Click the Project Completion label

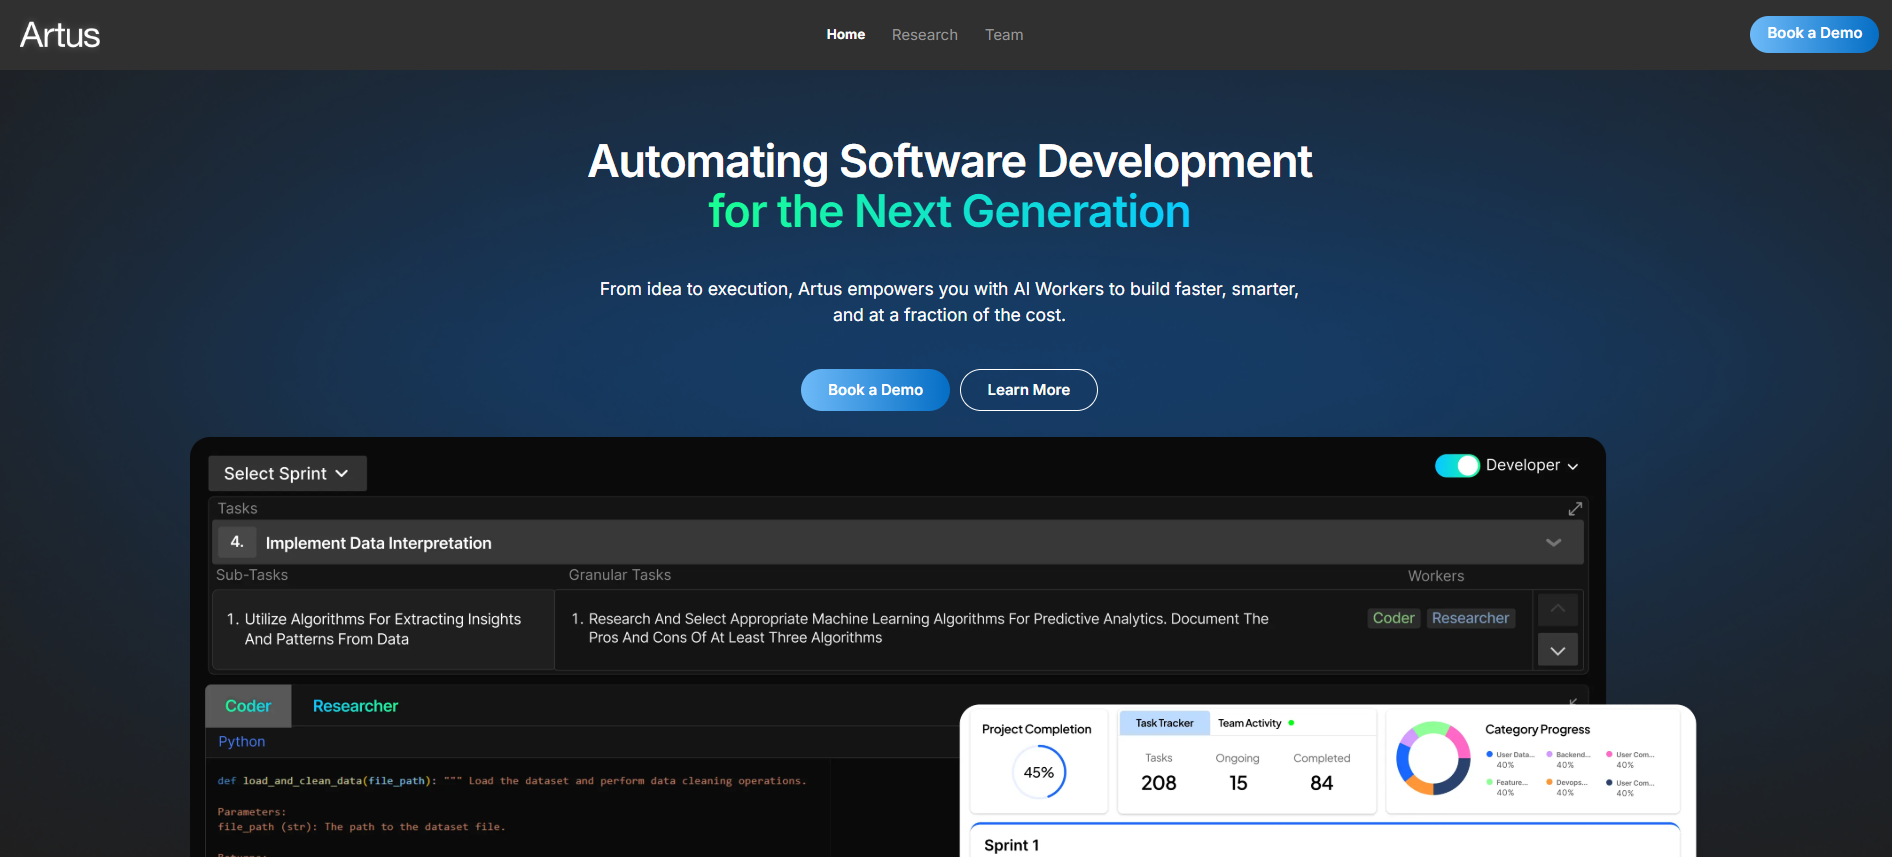click(x=1037, y=729)
